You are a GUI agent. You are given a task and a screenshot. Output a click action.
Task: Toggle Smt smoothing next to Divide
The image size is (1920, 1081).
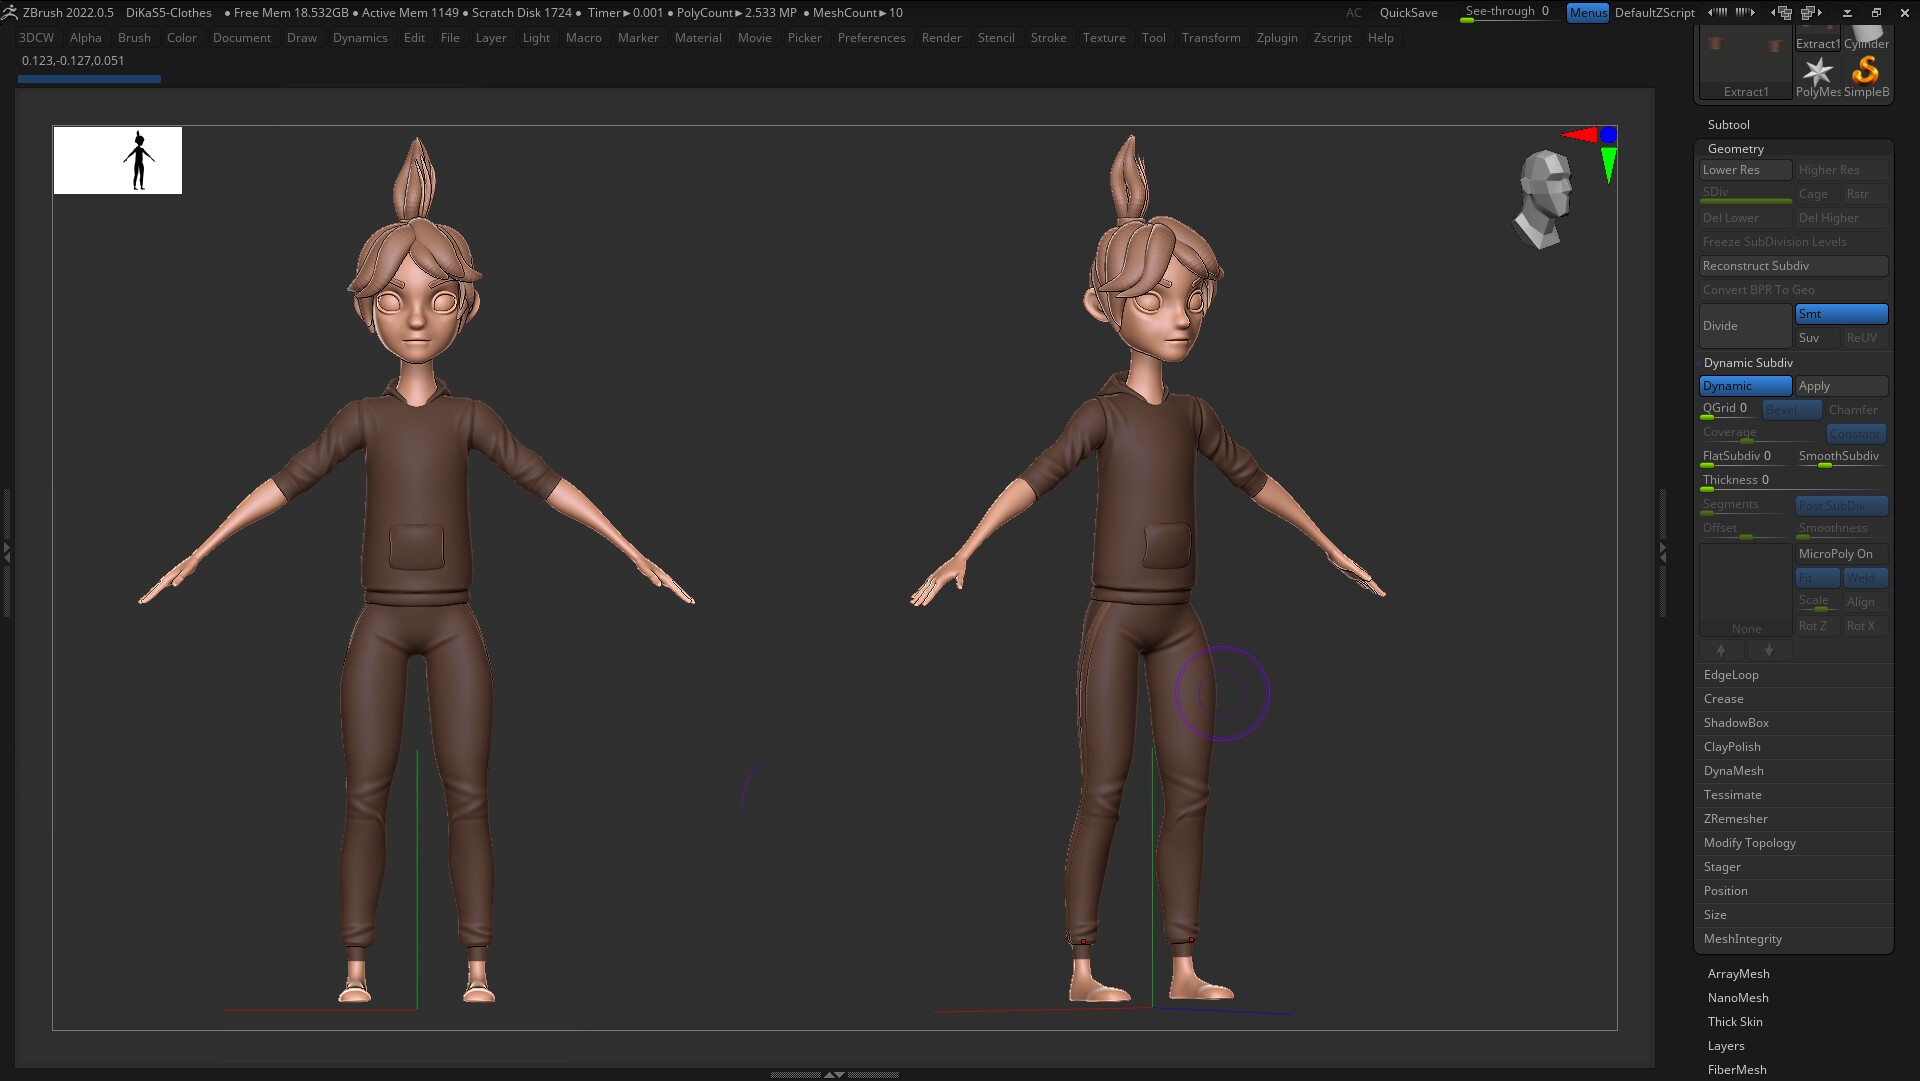click(1841, 313)
